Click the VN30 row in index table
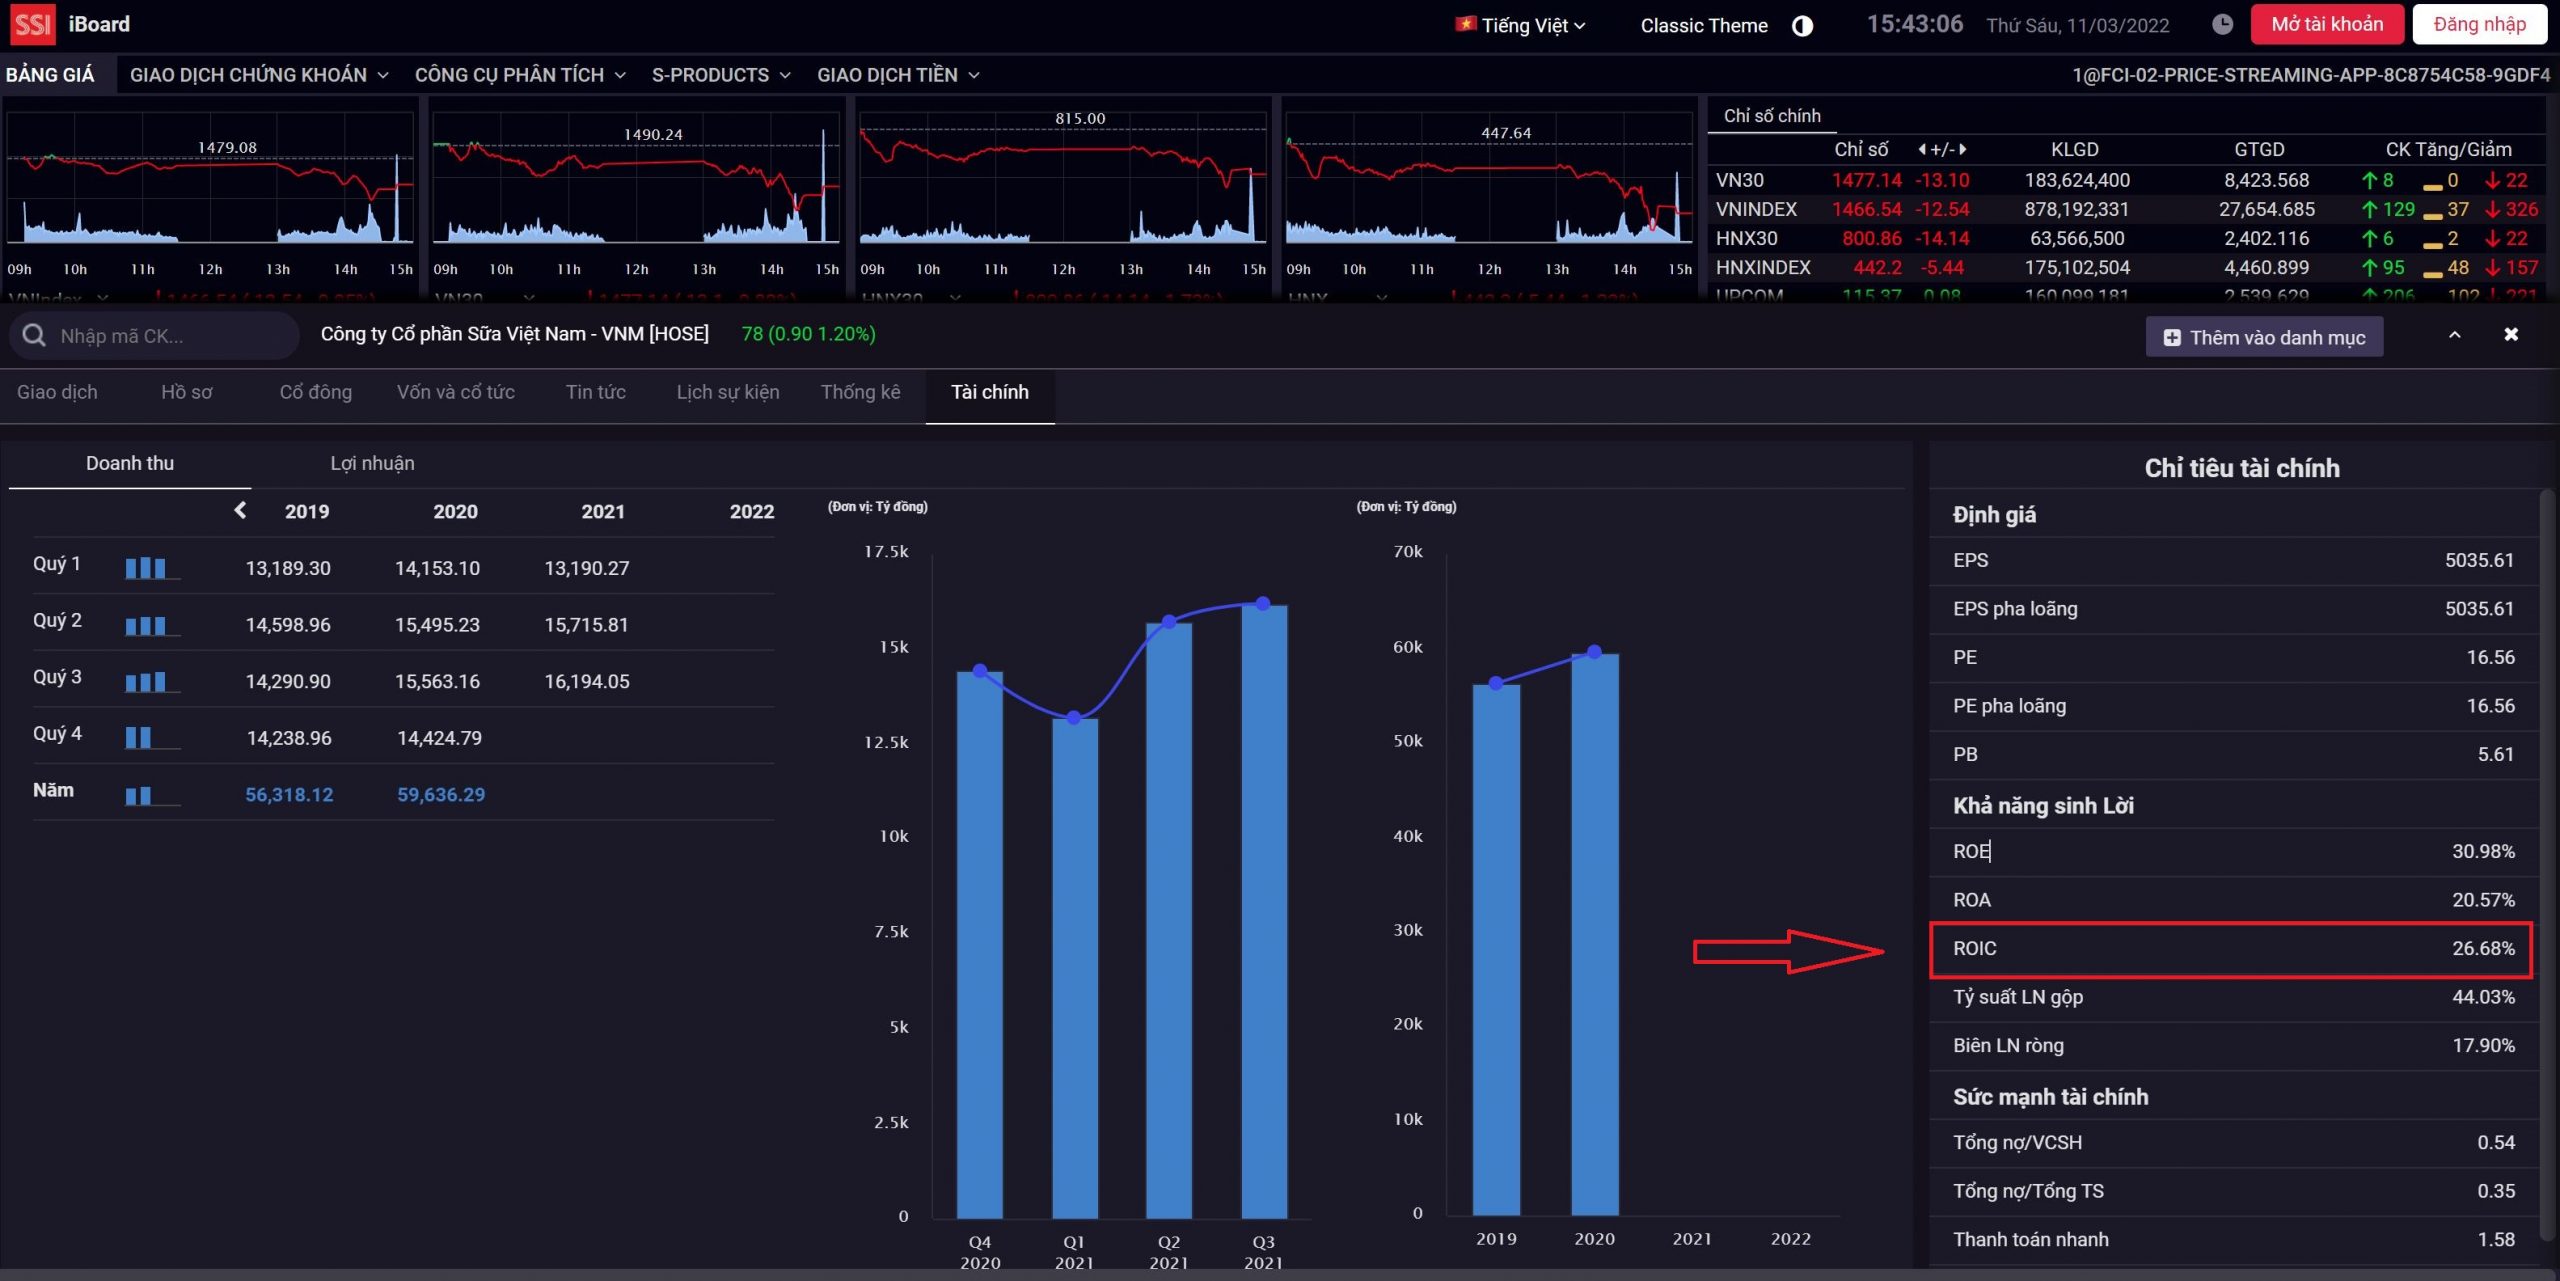Viewport: 2560px width, 1281px height. tap(2126, 181)
